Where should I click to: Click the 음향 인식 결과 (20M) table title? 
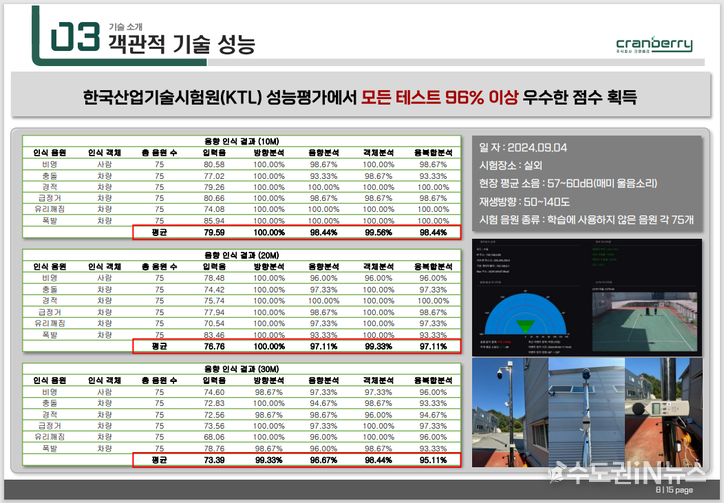(x=242, y=254)
